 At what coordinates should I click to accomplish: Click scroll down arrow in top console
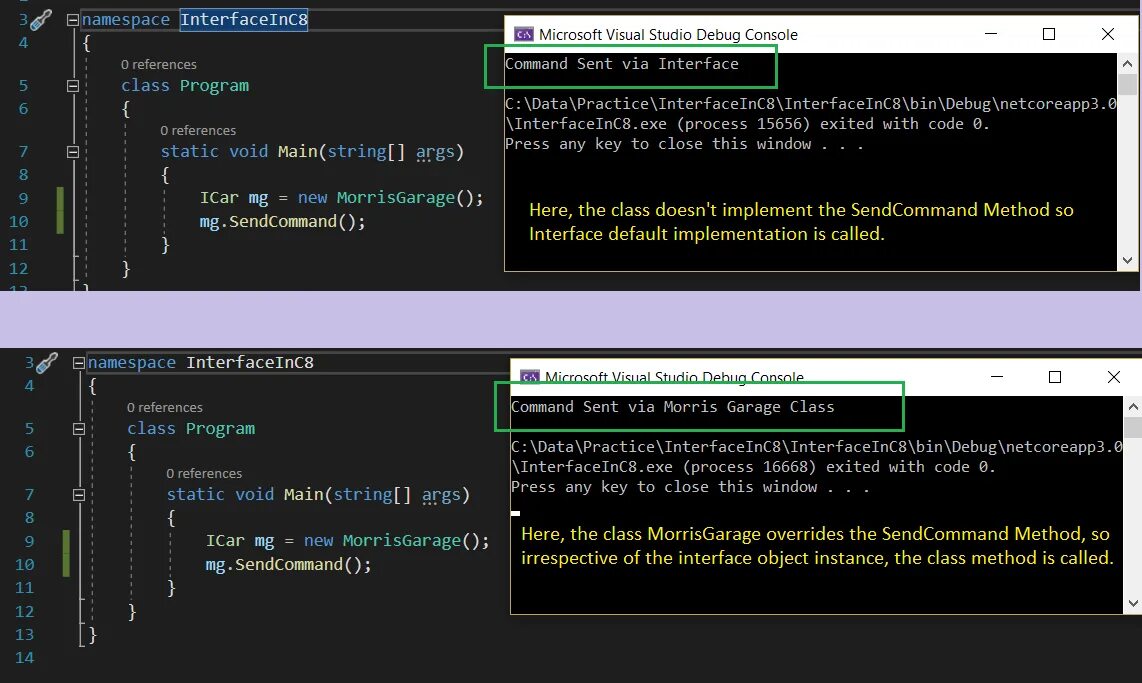coord(1127,260)
